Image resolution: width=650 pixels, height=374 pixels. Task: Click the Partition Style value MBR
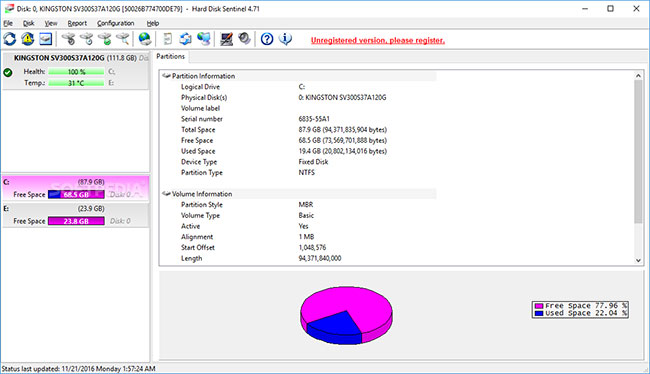point(306,204)
